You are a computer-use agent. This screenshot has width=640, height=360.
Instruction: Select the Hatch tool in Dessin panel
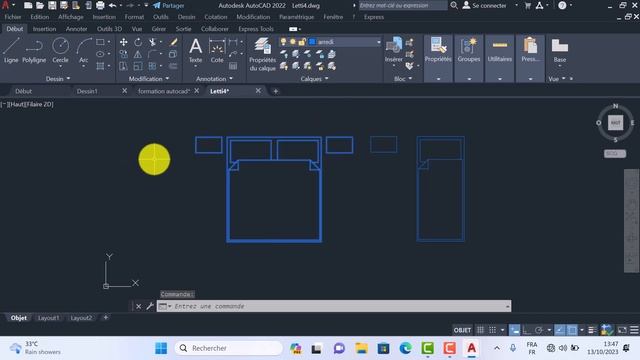(x=100, y=66)
